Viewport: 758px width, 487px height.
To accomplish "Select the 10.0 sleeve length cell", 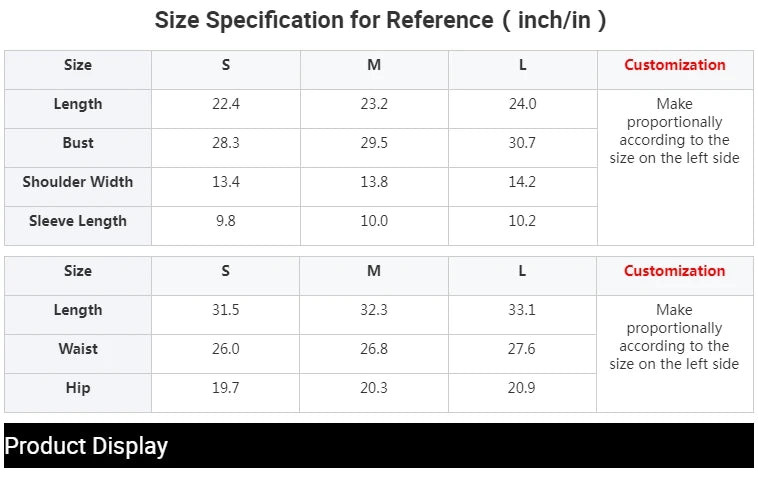I will 374,221.
